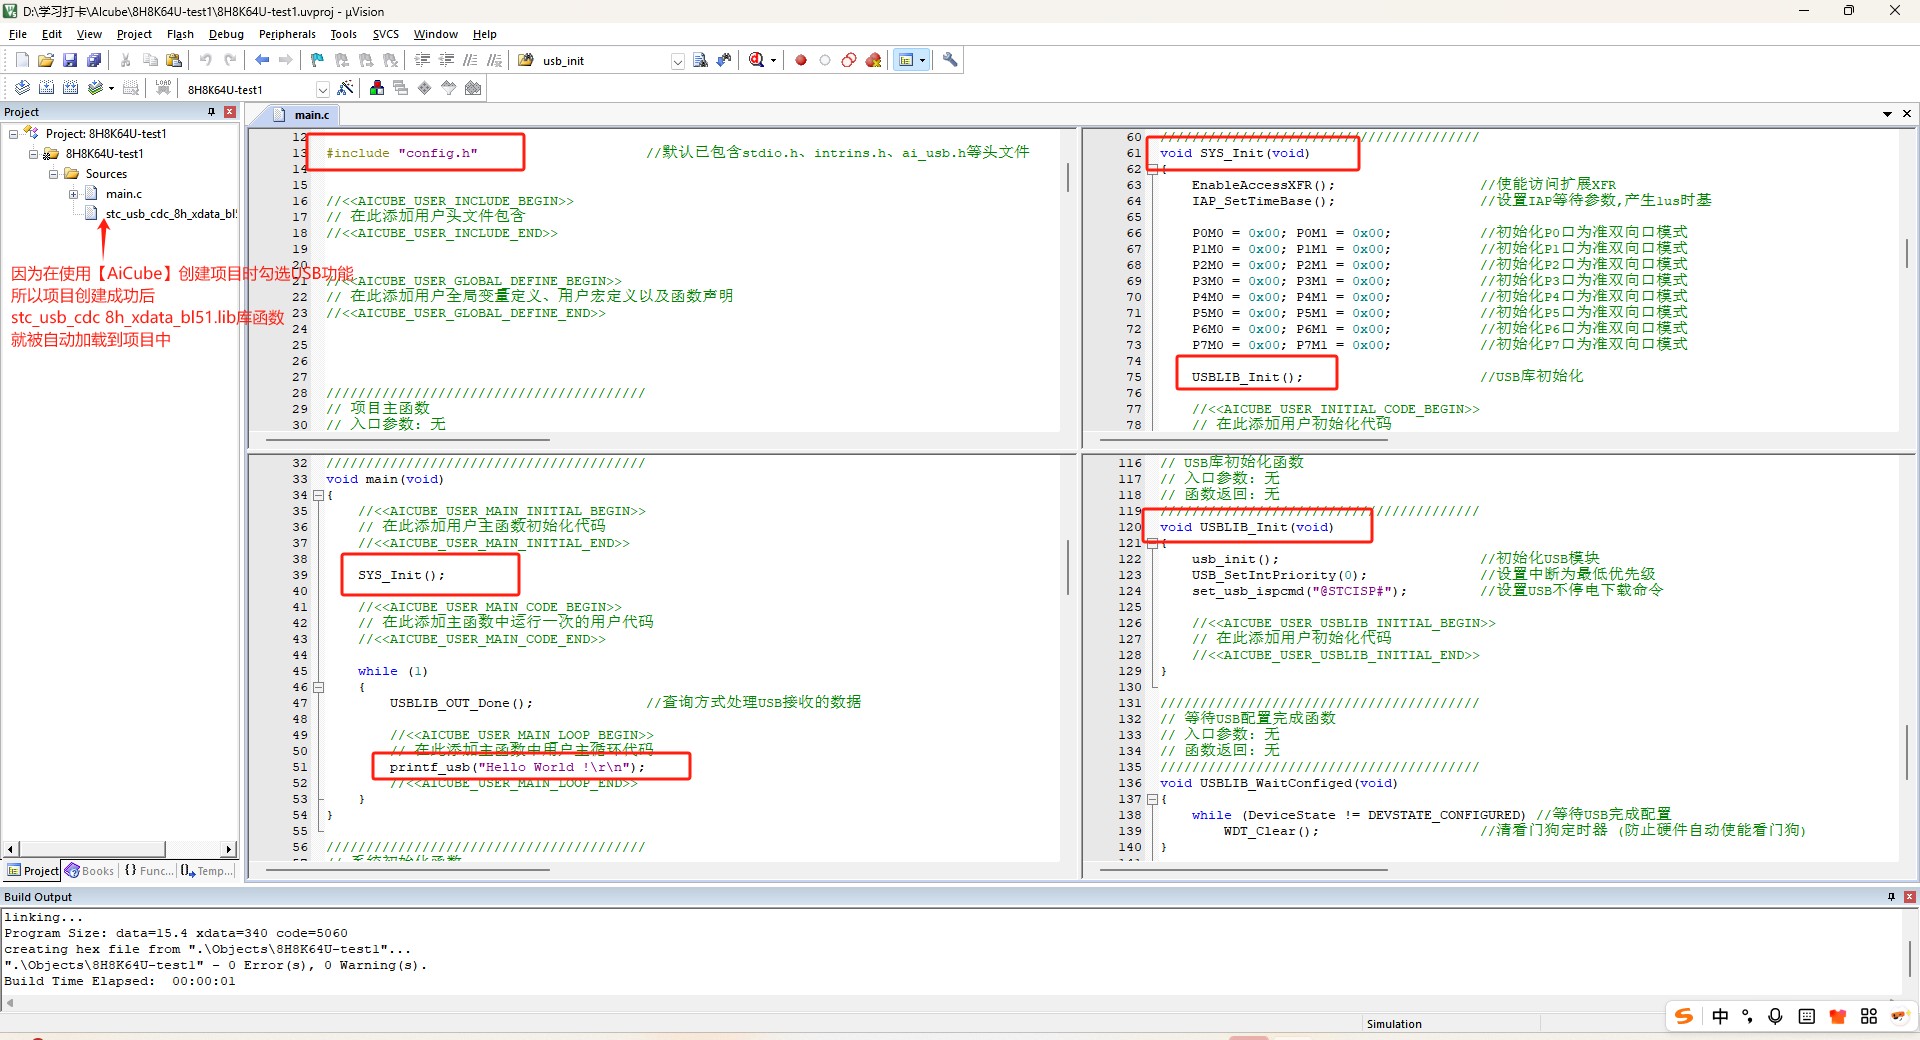Viewport: 1920px width, 1040px height.
Task: Switch to Templates panel tab
Action: click(207, 871)
